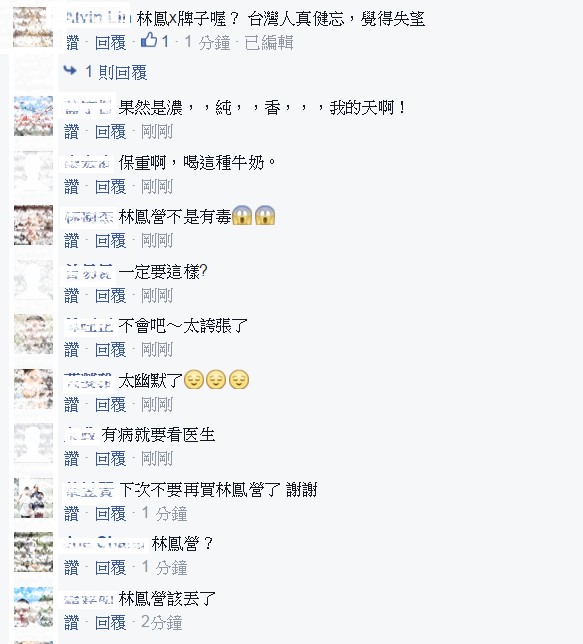Open profile picture beside 太幽默了 comment
Image resolution: width=583 pixels, height=644 pixels.
coord(33,389)
